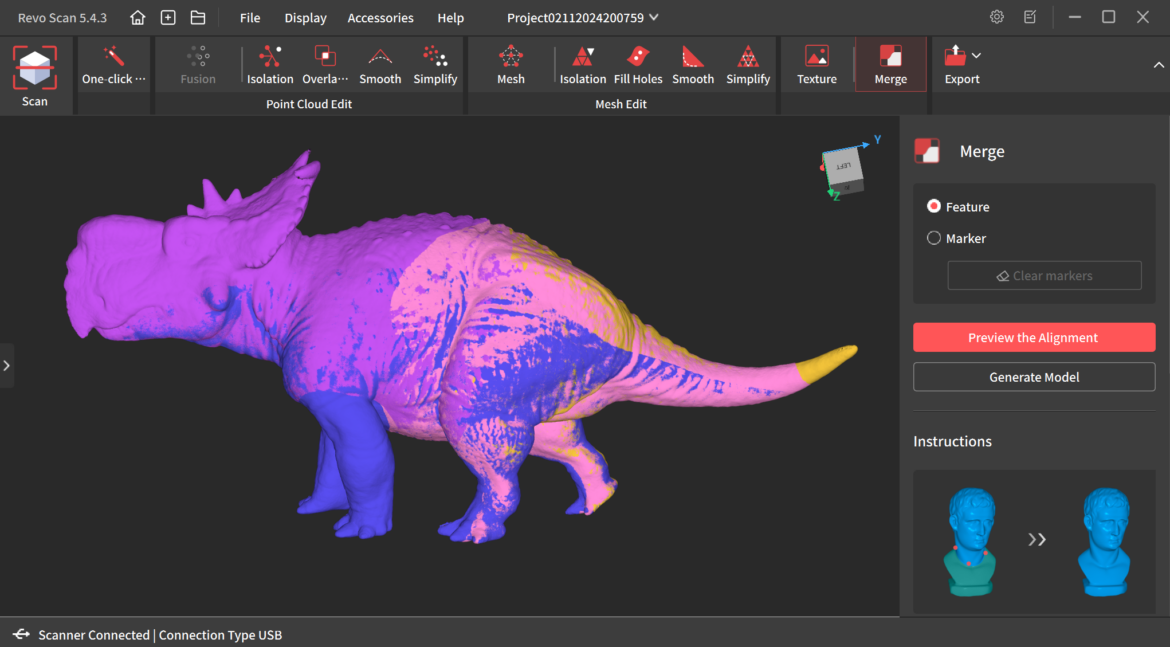
Task: Start the Mesh tool
Action: point(510,65)
